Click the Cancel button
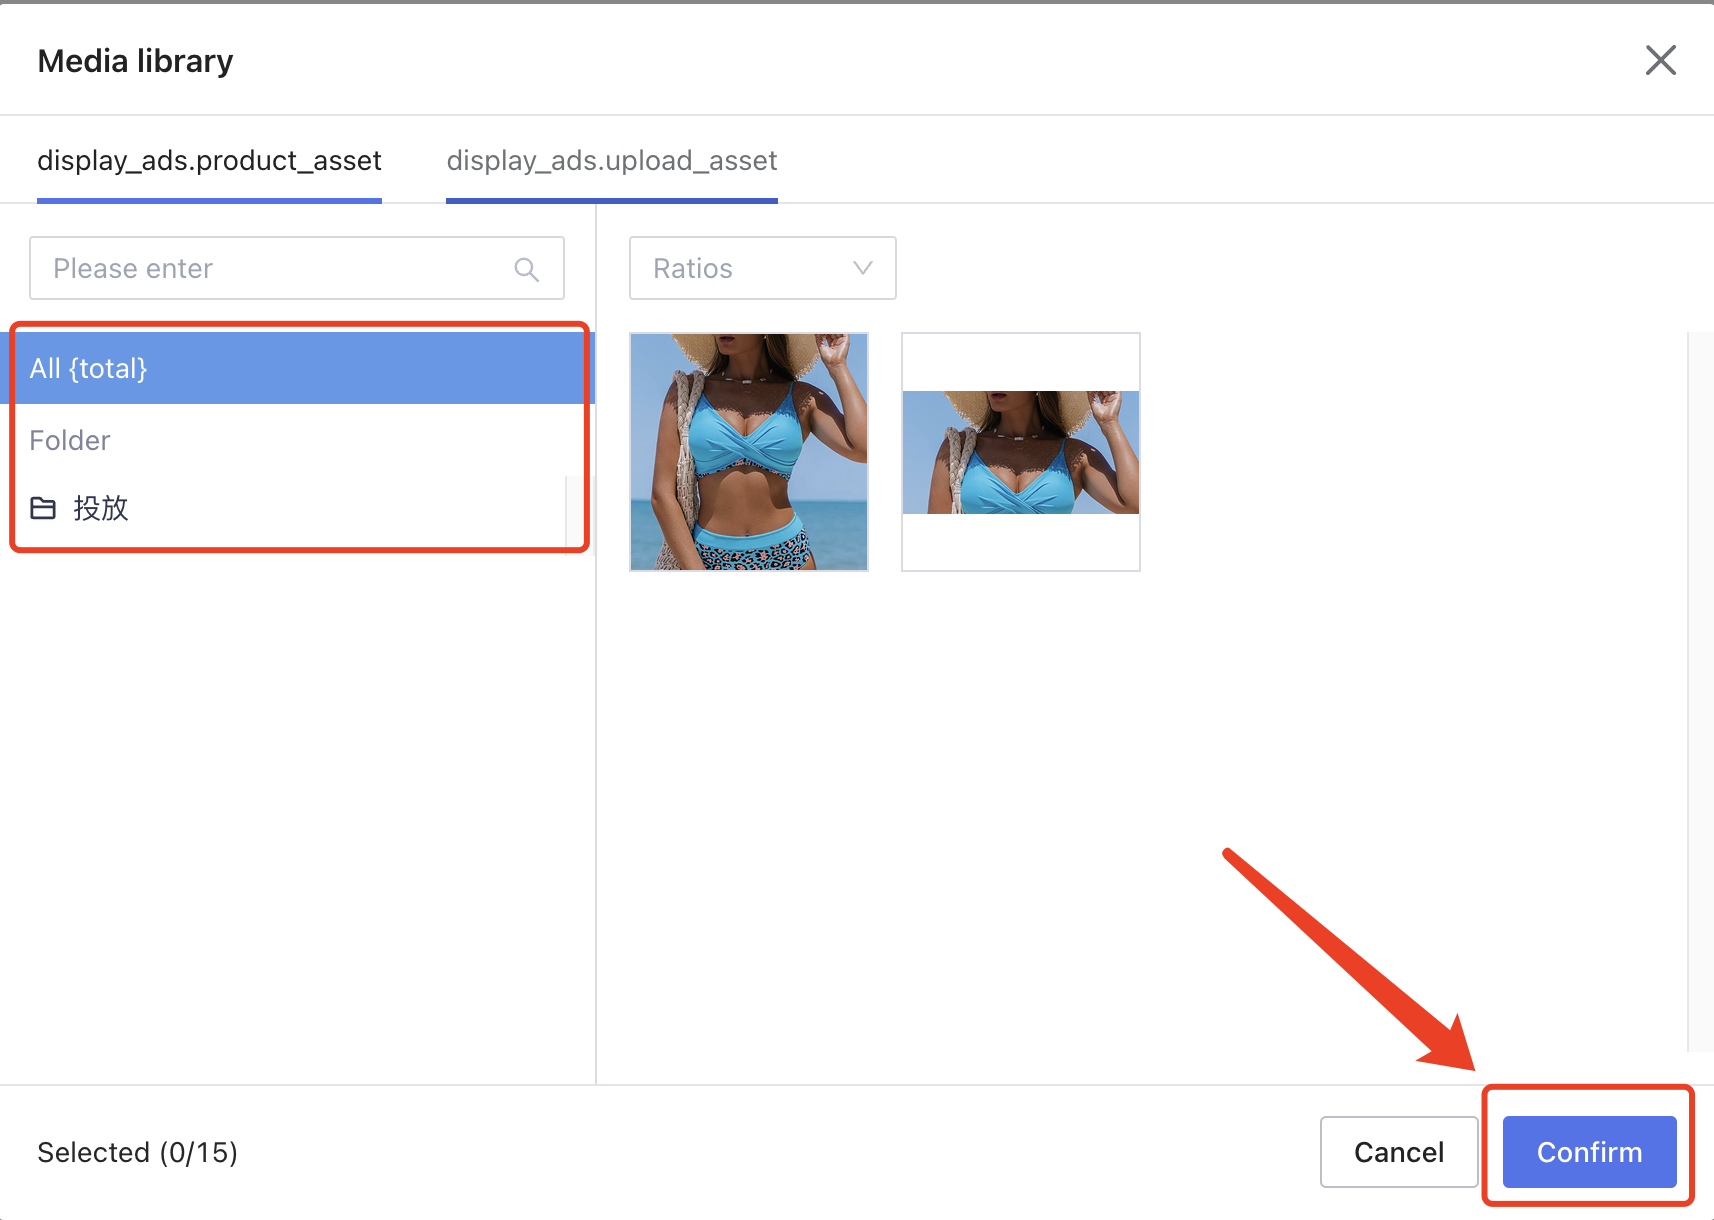The width and height of the screenshot is (1714, 1220). [1399, 1152]
